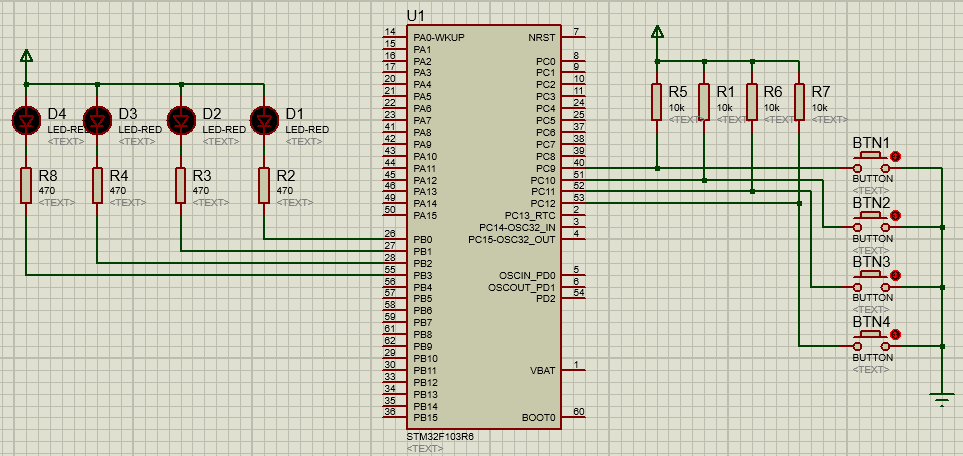Screen dimensions: 963x456
Task: Click the PA13 pin label
Action: pos(425,192)
